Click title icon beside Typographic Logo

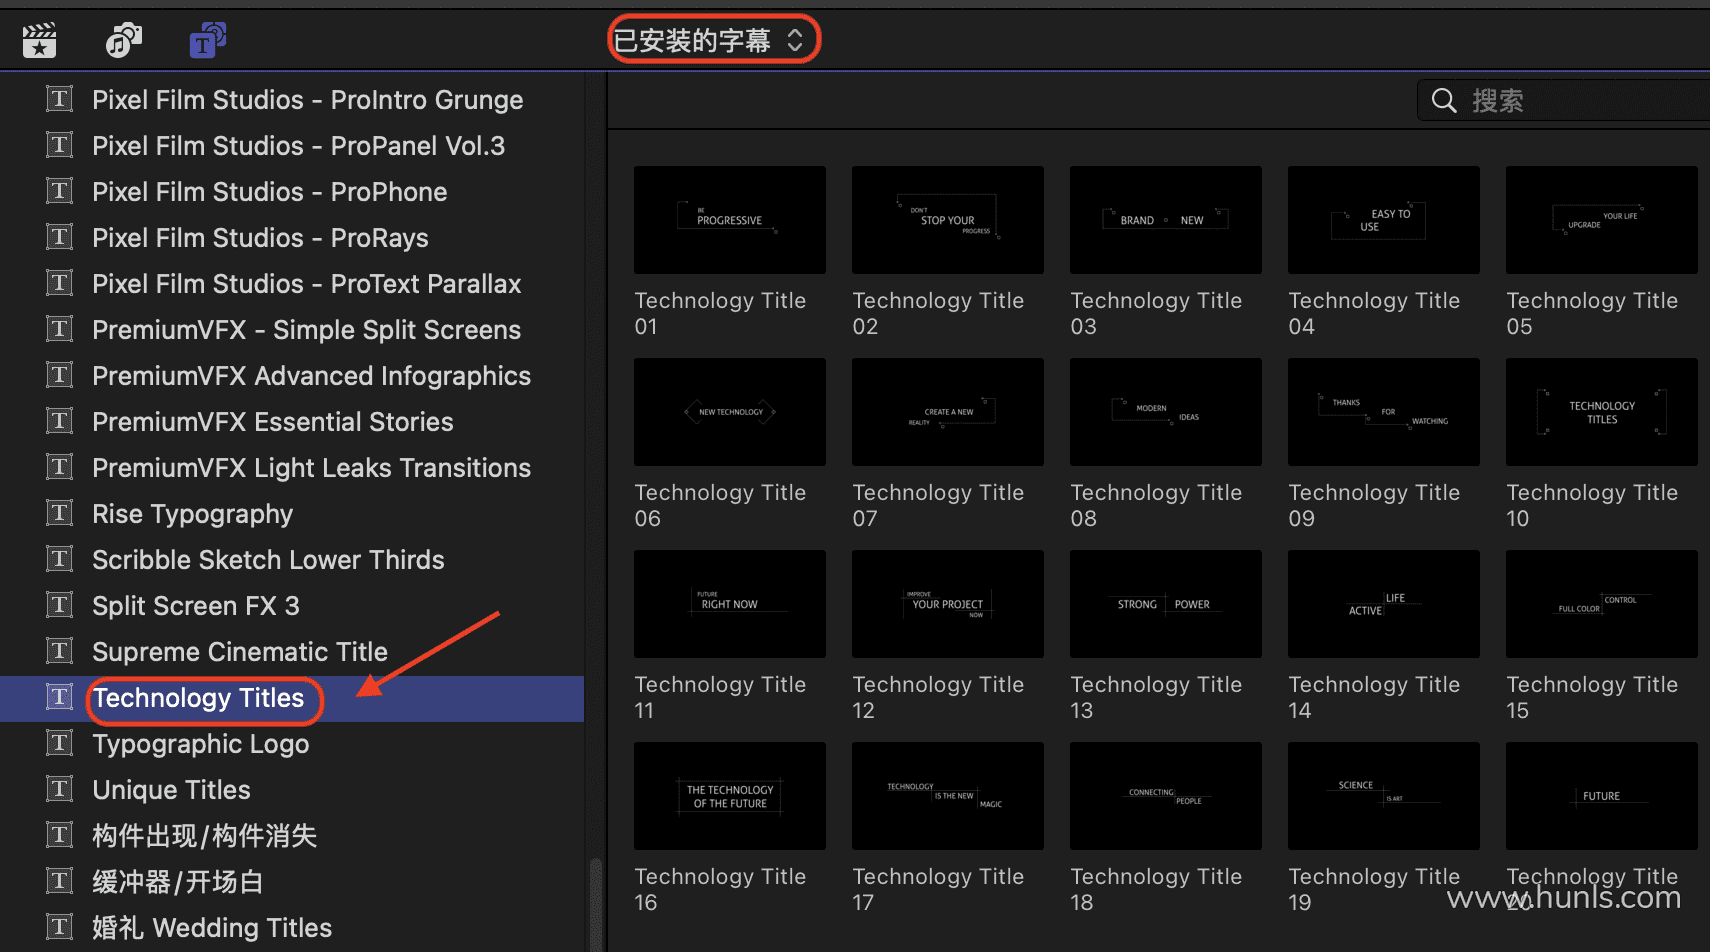pyautogui.click(x=60, y=743)
